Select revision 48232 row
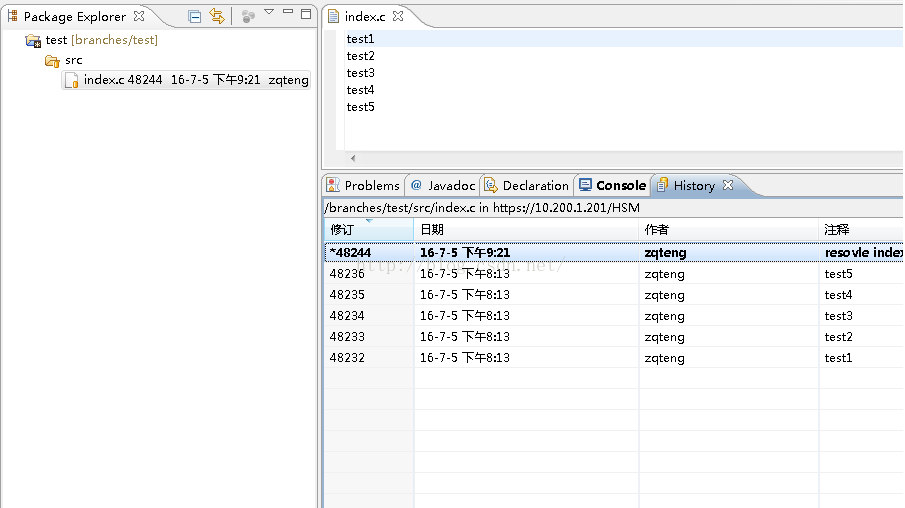The height and width of the screenshot is (508, 905). [614, 358]
